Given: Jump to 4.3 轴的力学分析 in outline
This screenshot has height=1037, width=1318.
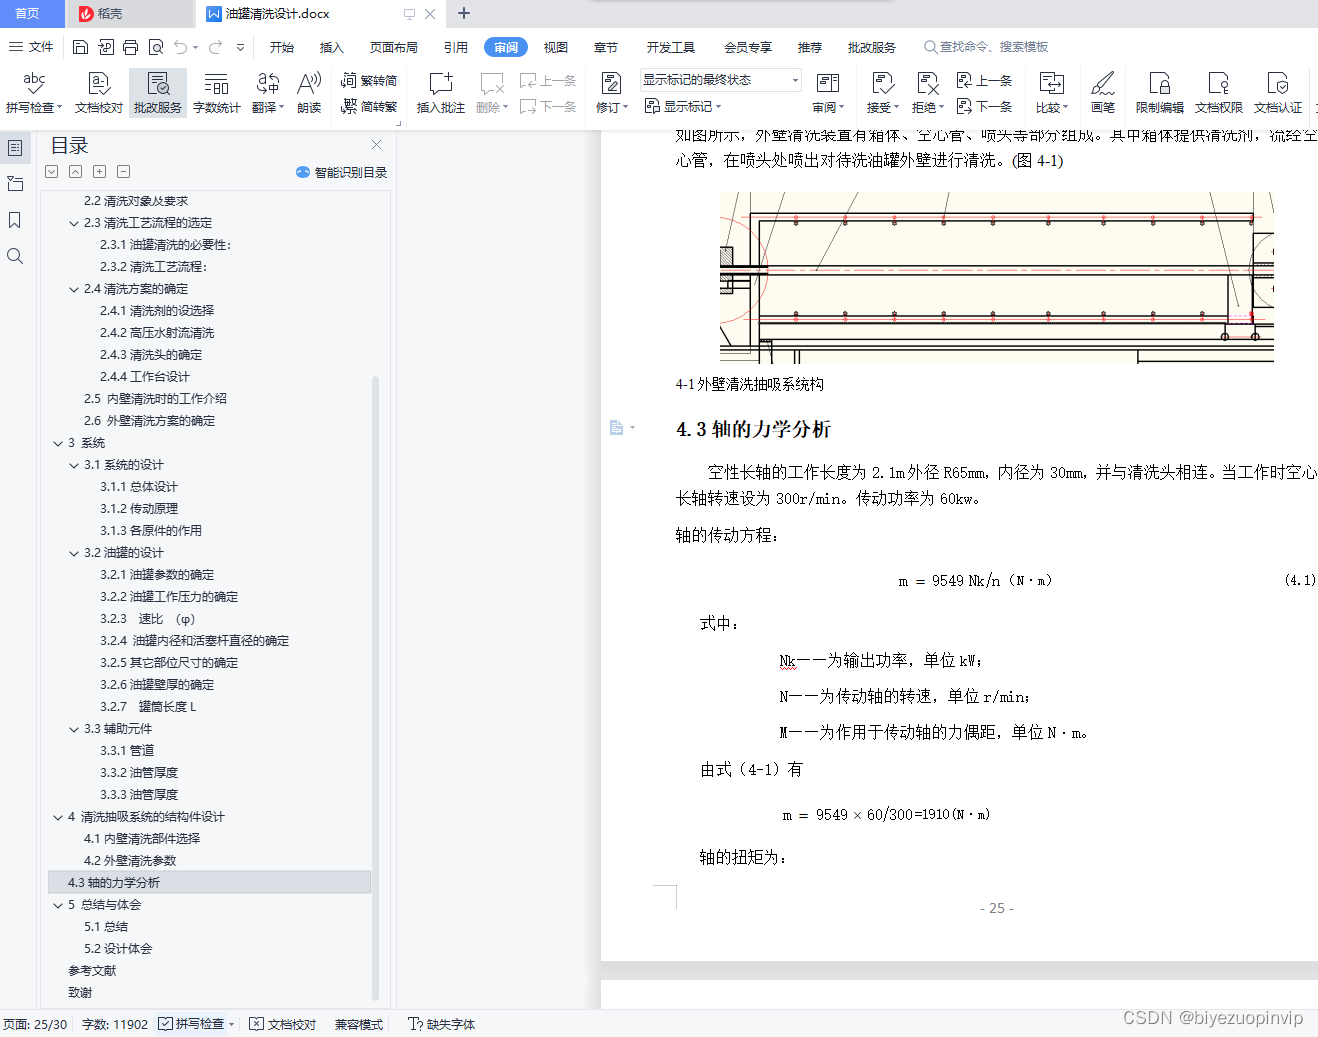Looking at the screenshot, I should (x=209, y=882).
